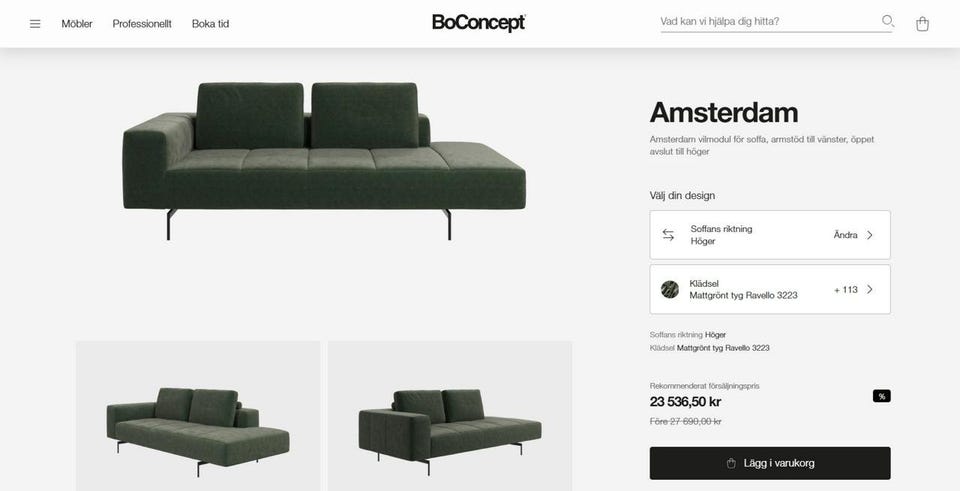Click the percent discount badge
Image resolution: width=960 pixels, height=491 pixels.
(x=882, y=396)
